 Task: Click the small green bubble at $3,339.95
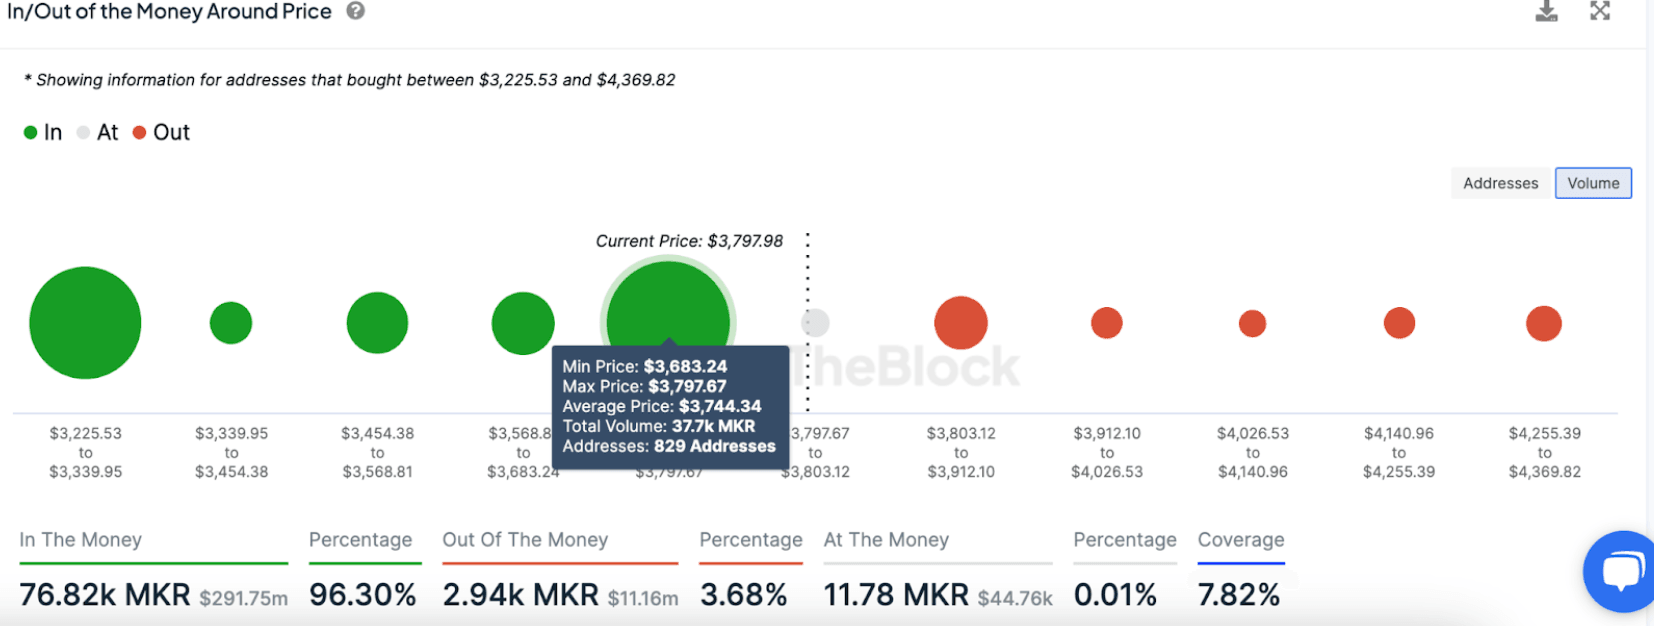point(231,323)
